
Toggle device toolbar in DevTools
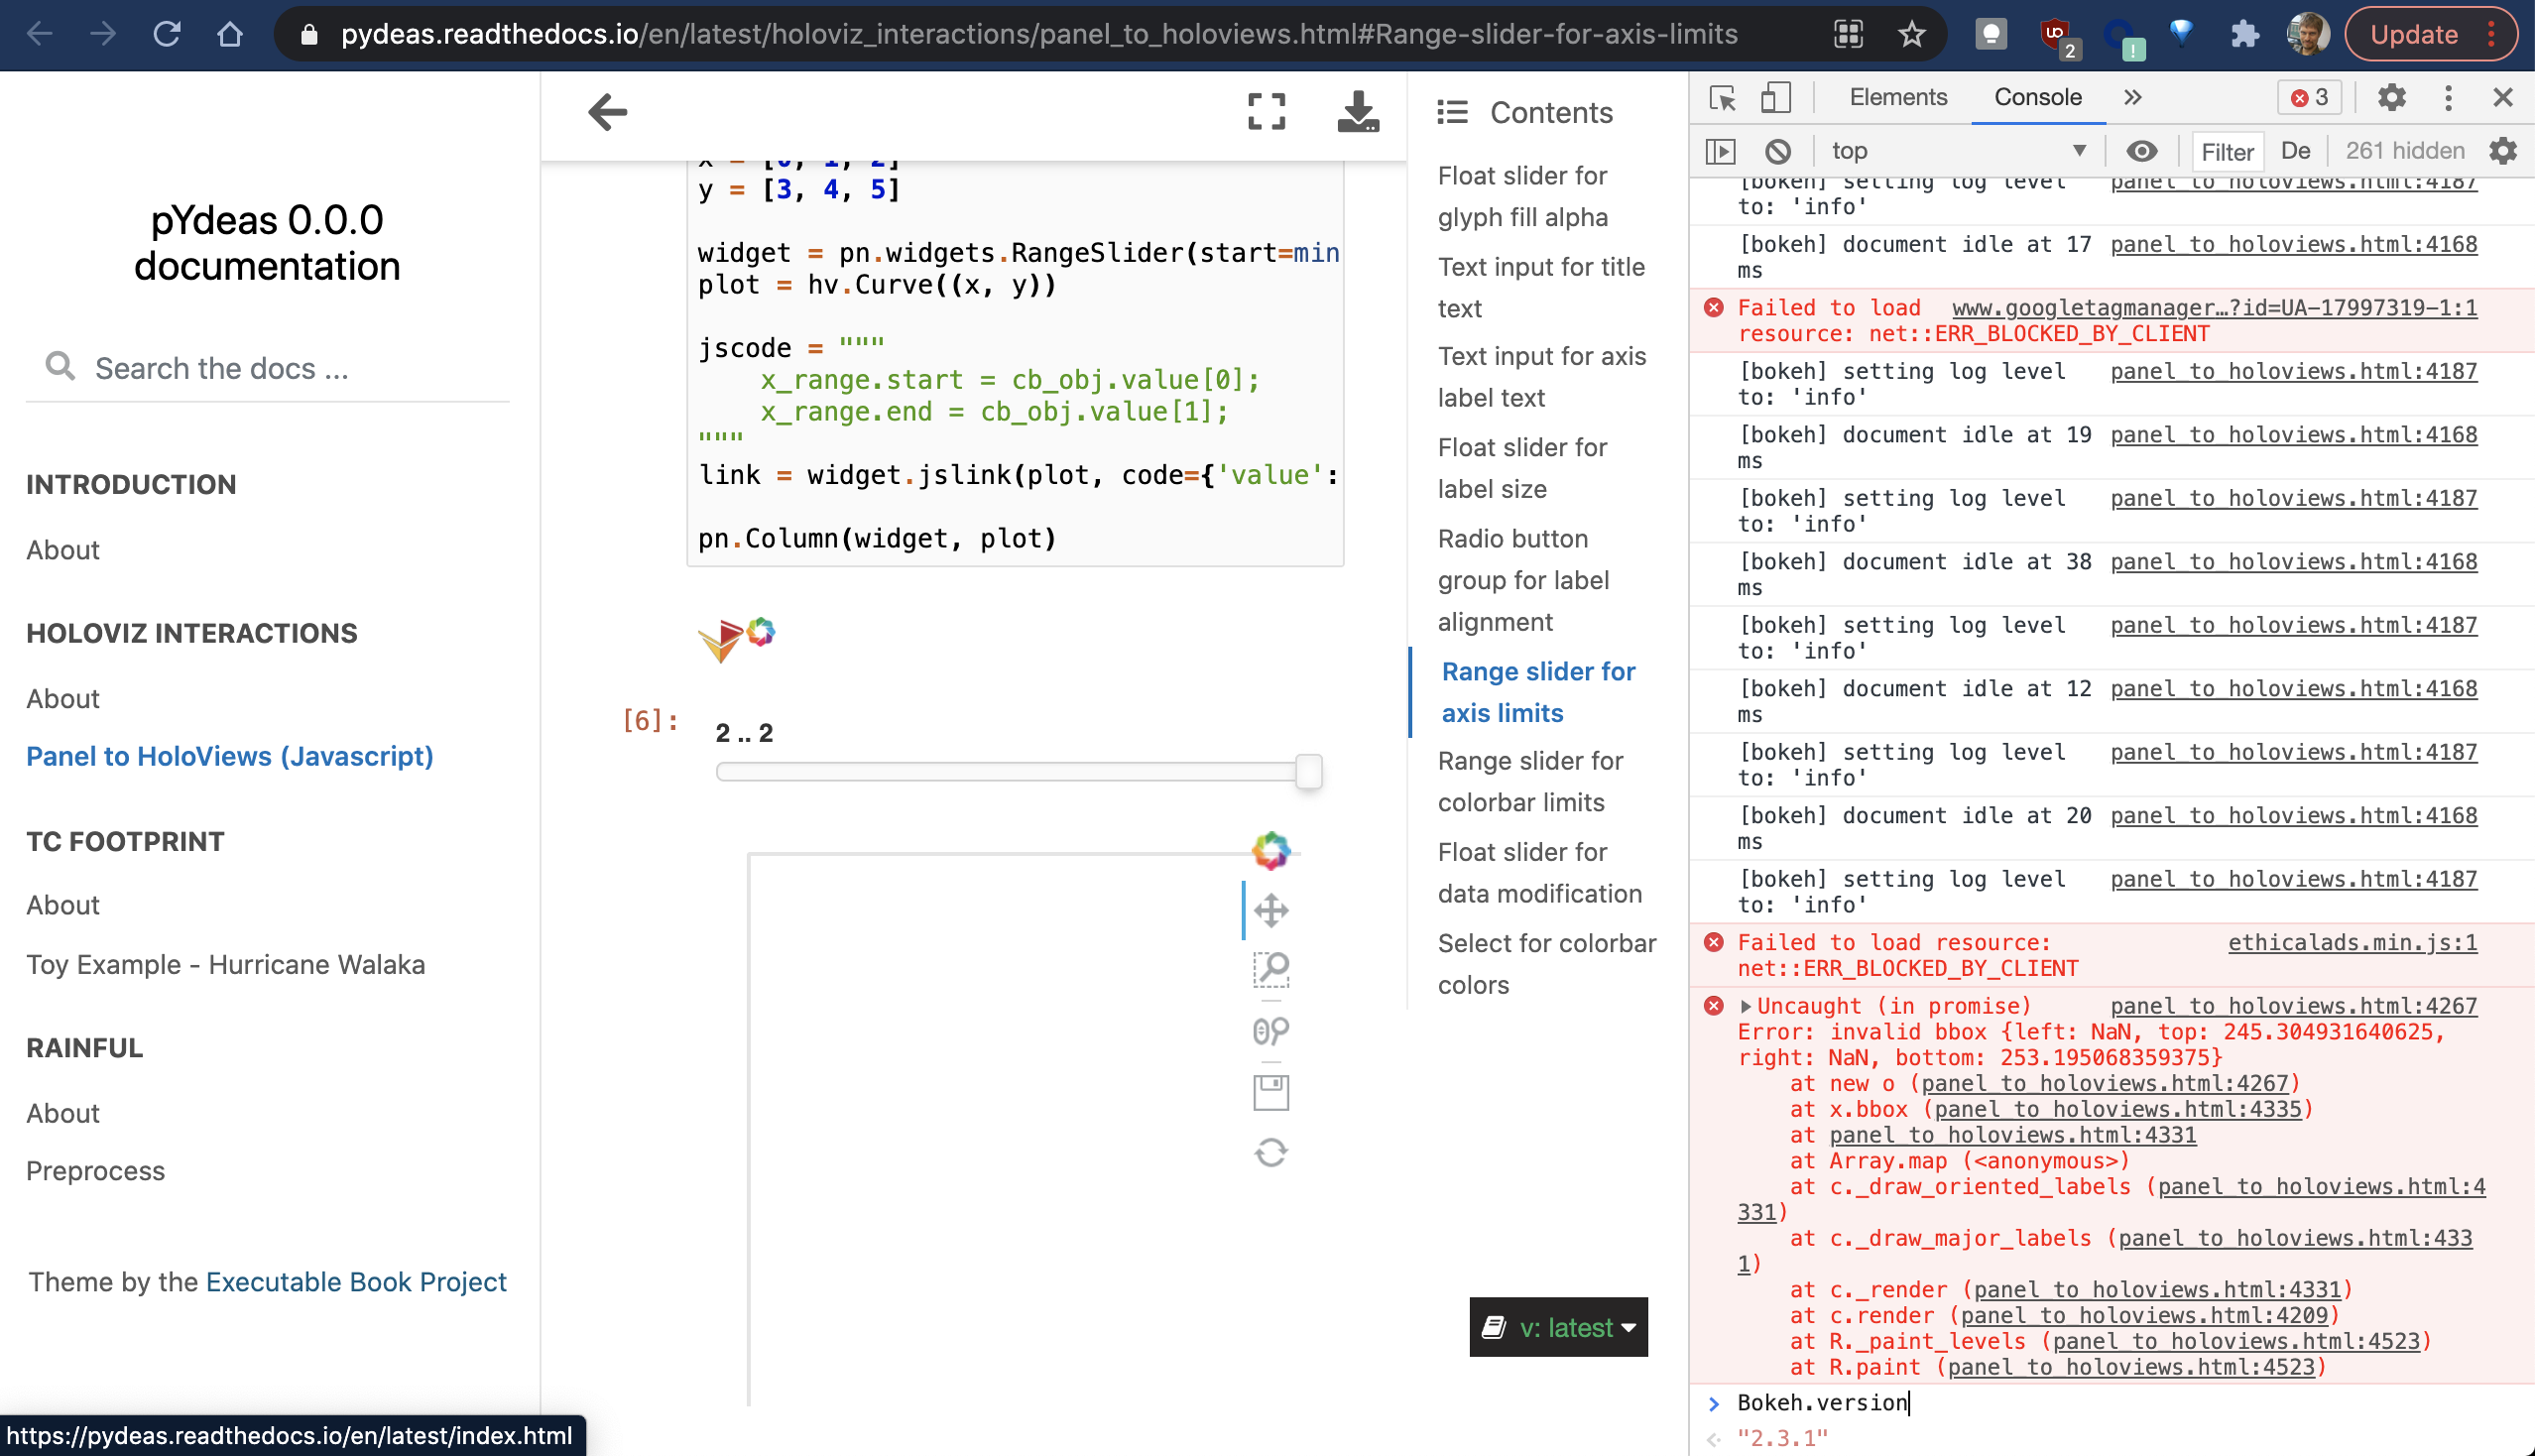coord(1775,97)
